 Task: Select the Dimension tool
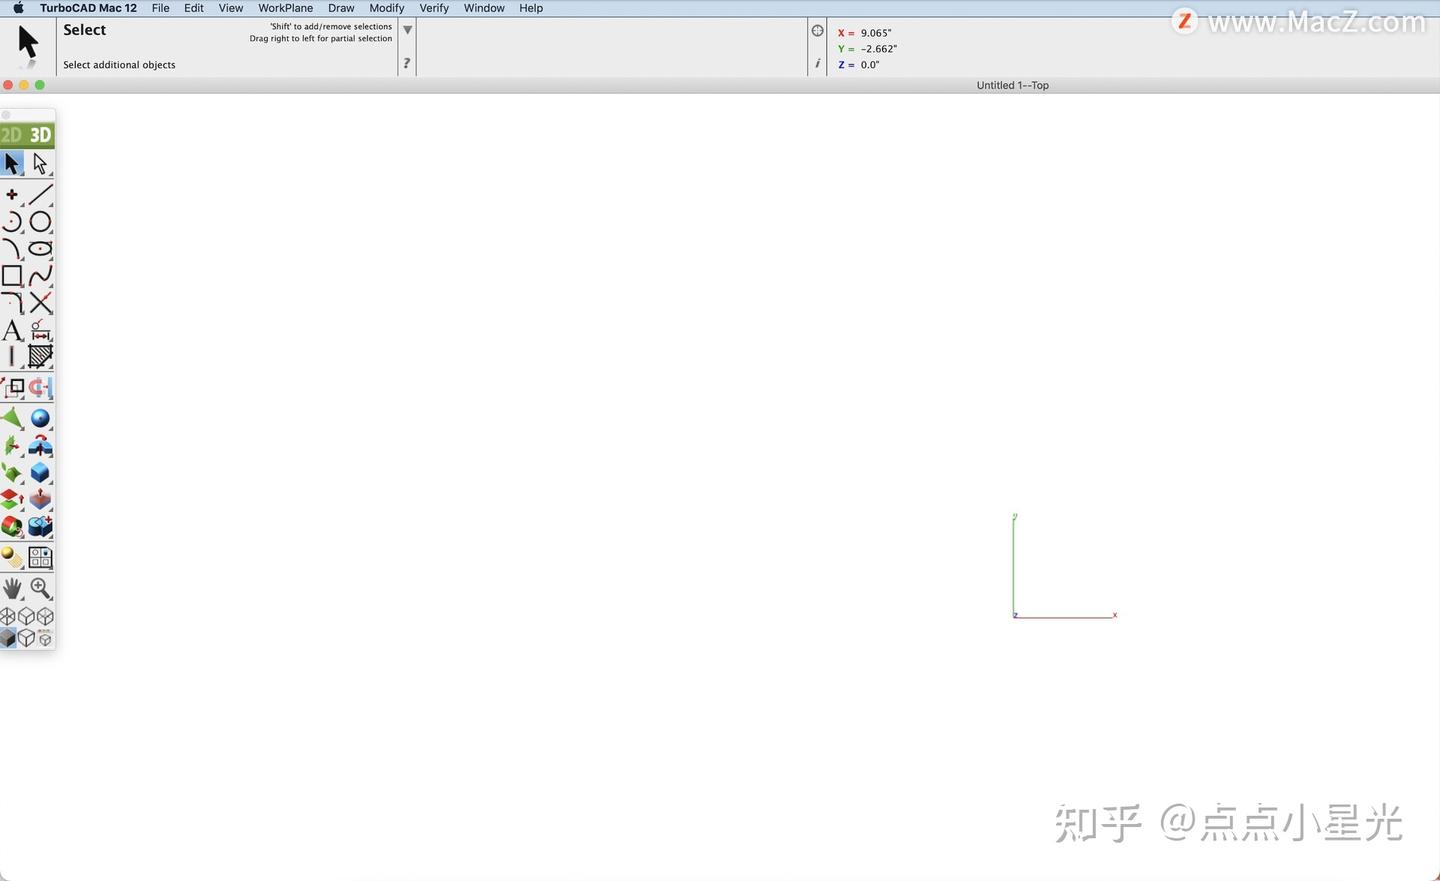[41, 331]
